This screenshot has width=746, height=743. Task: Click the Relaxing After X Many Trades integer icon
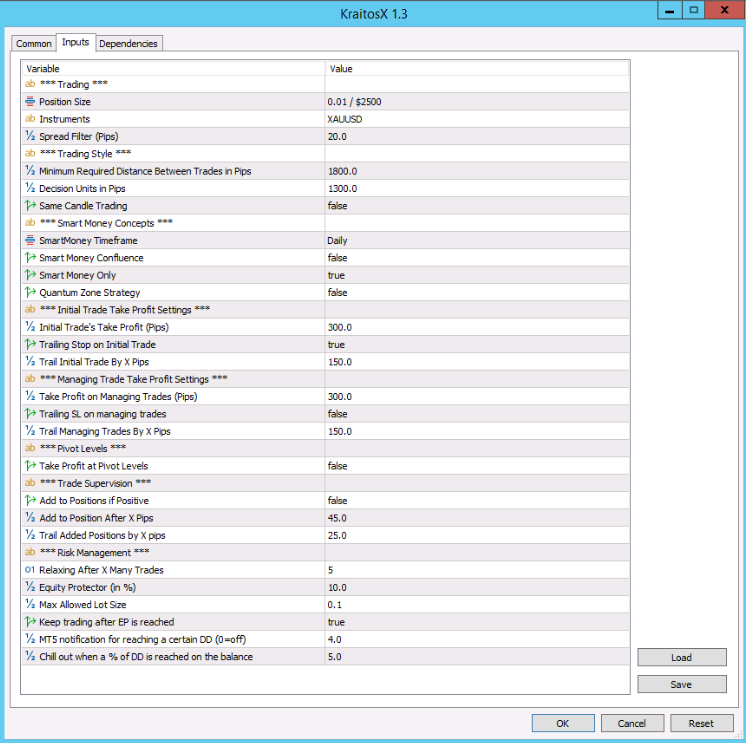click(x=30, y=569)
